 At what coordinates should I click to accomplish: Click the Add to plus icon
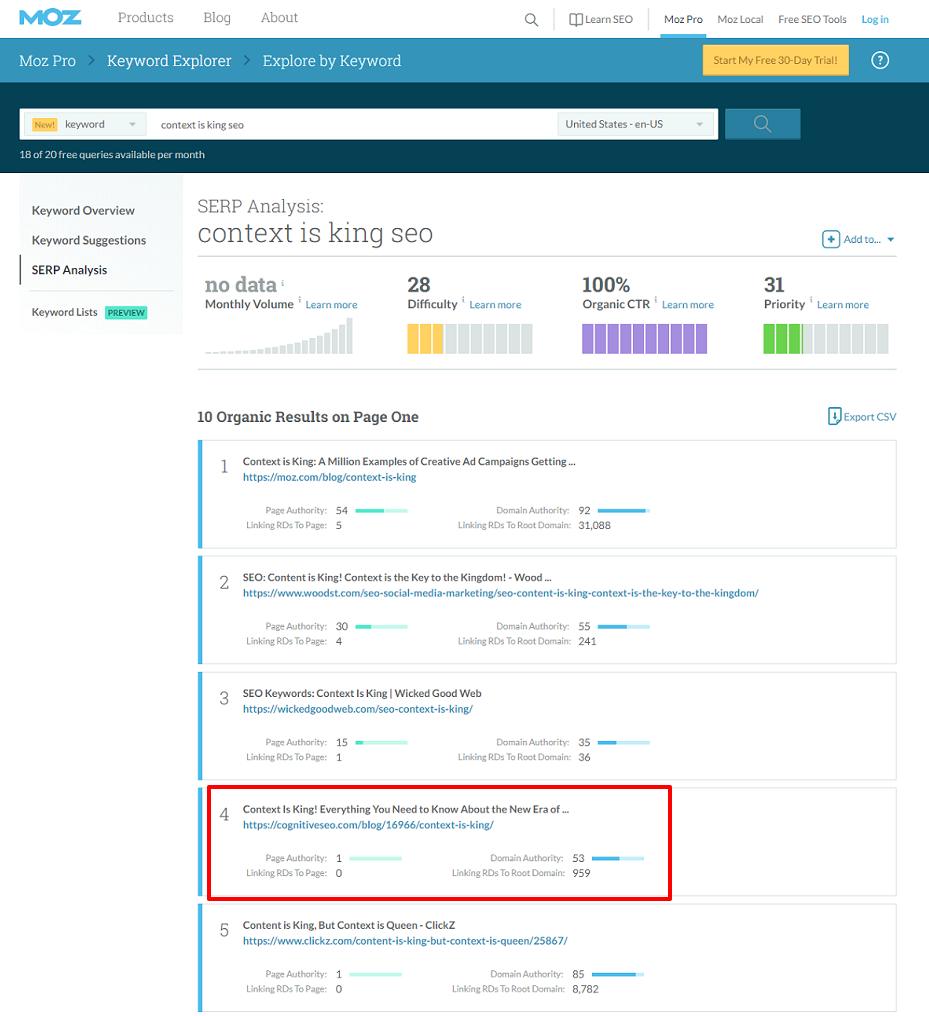831,239
